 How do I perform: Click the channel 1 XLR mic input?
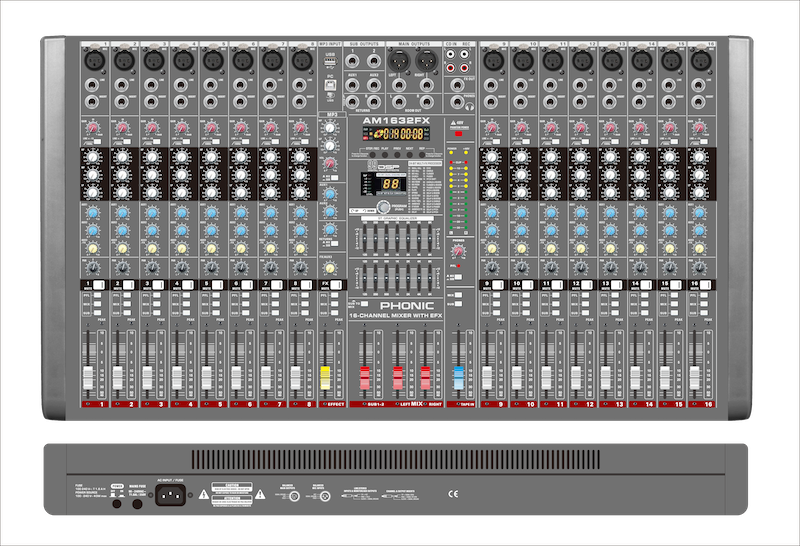tap(94, 61)
